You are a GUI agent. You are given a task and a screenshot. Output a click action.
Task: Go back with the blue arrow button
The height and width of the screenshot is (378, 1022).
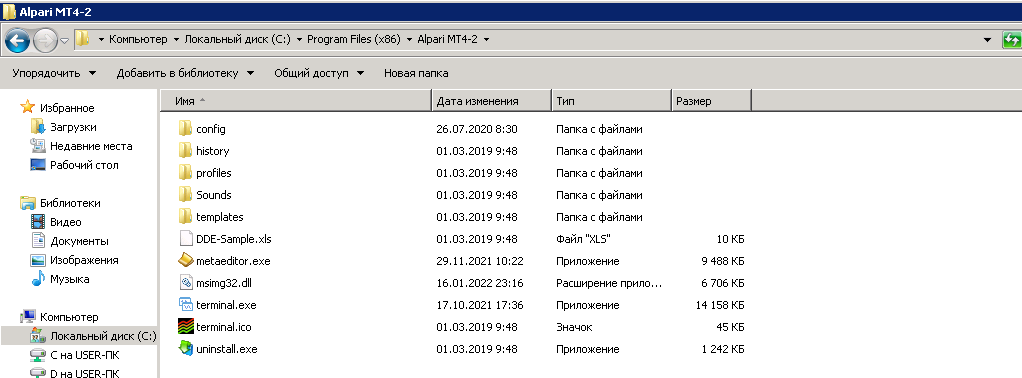(x=18, y=42)
